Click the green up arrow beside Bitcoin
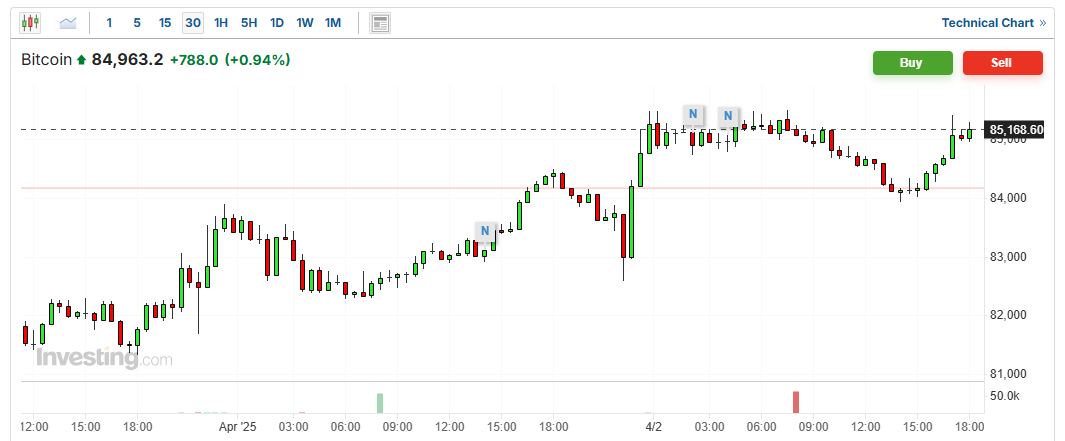Screen dimensions: 1065x441 click(82, 61)
